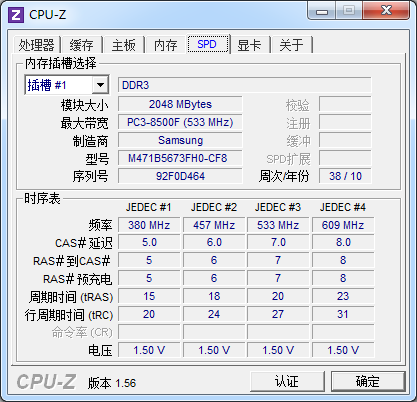Click the tRC value 27
This screenshot has width=417, height=402.
(x=278, y=314)
